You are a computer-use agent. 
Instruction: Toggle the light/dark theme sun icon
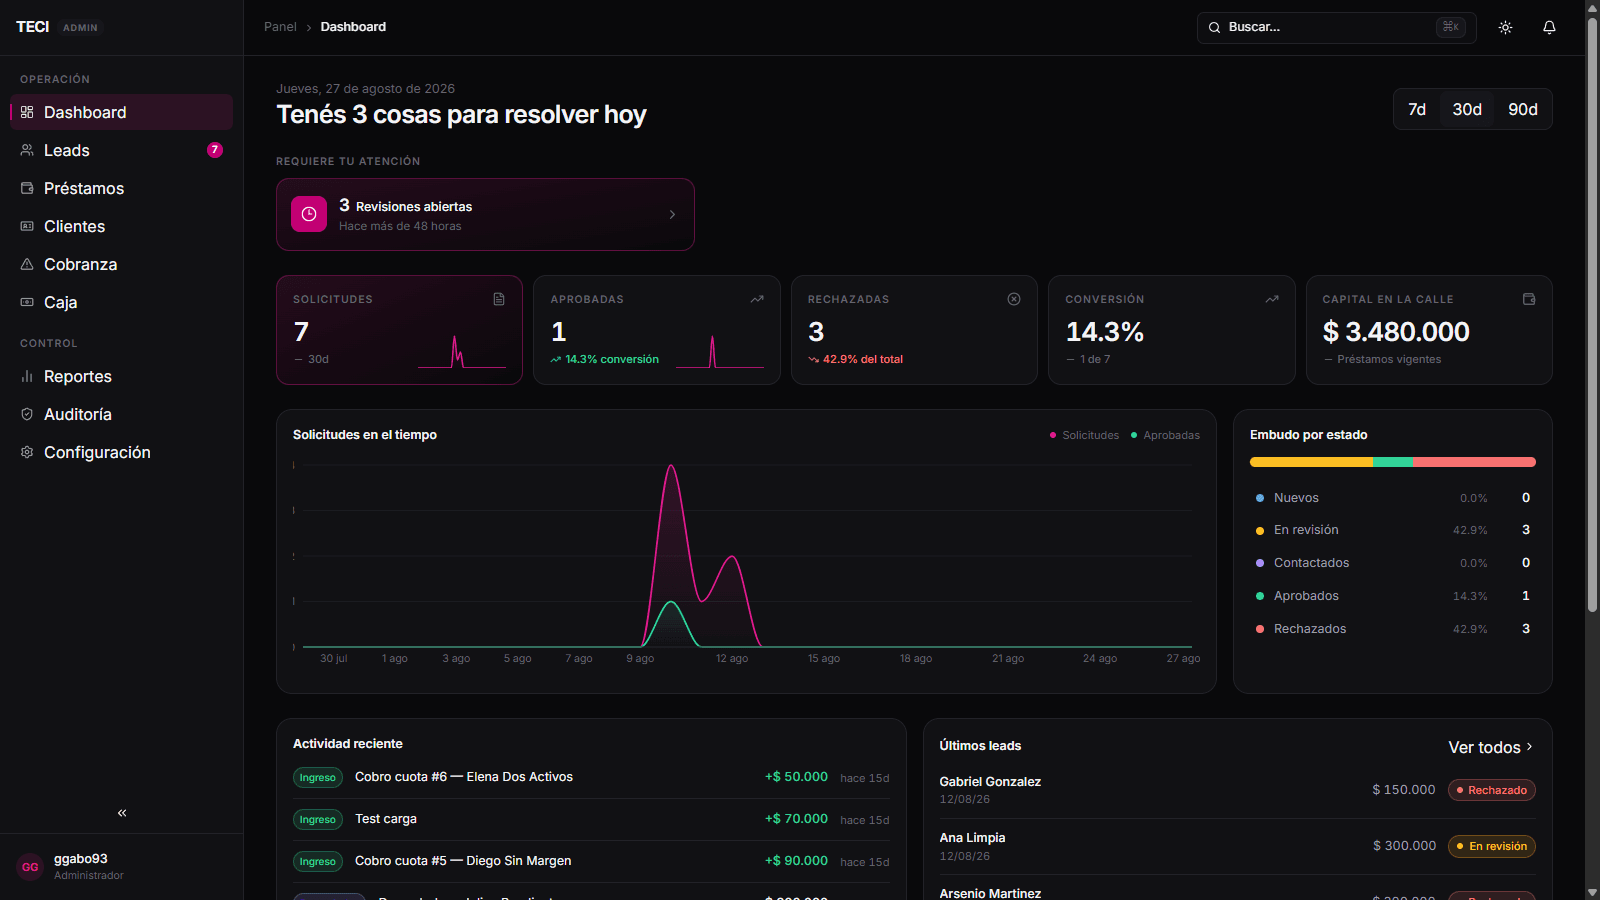[1505, 28]
